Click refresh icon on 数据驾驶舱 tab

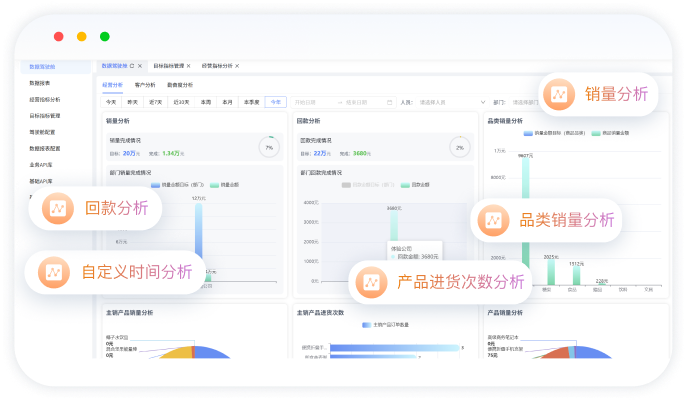point(132,66)
